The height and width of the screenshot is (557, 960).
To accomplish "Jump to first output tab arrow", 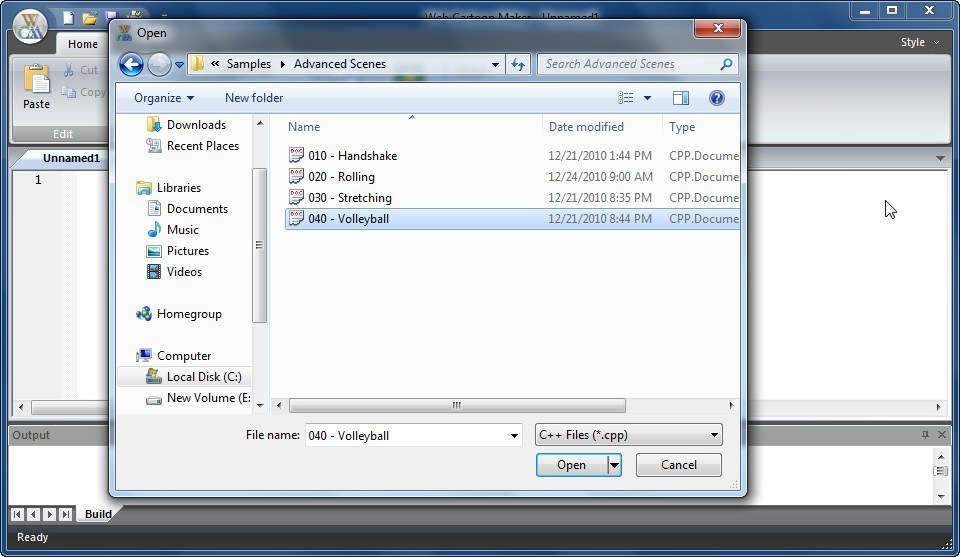I will point(17,514).
